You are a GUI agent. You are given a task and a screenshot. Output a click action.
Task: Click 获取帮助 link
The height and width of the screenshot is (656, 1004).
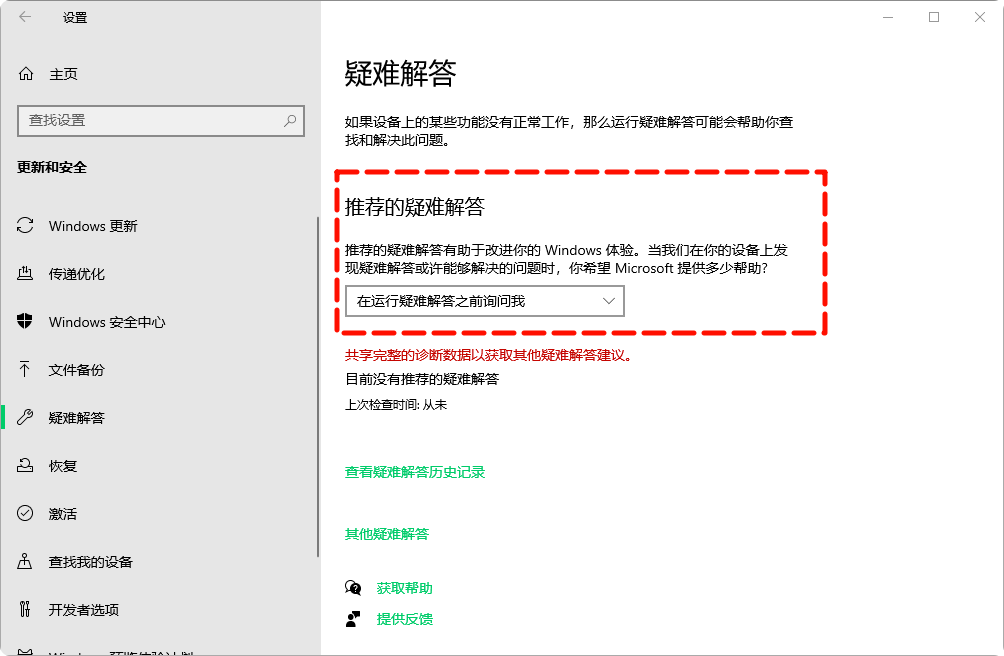coord(404,588)
